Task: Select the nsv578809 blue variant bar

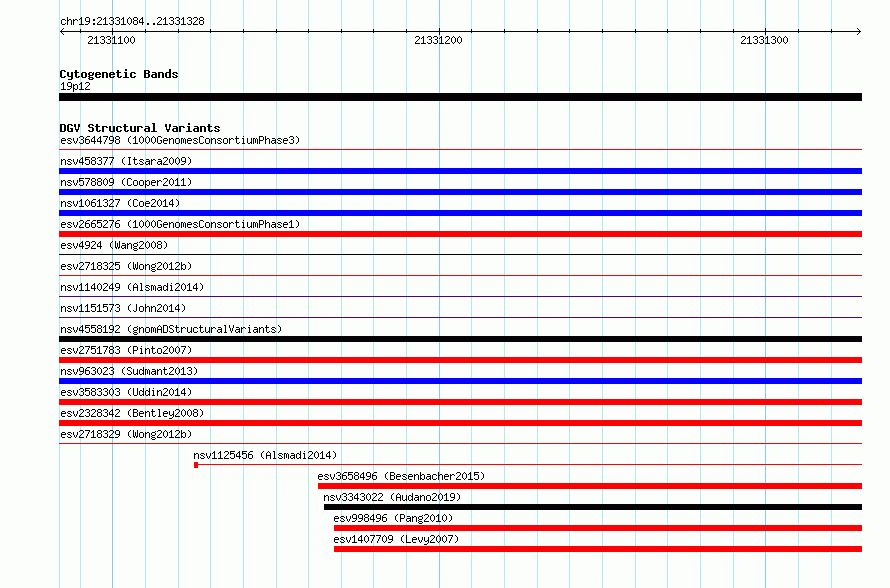Action: click(460, 192)
